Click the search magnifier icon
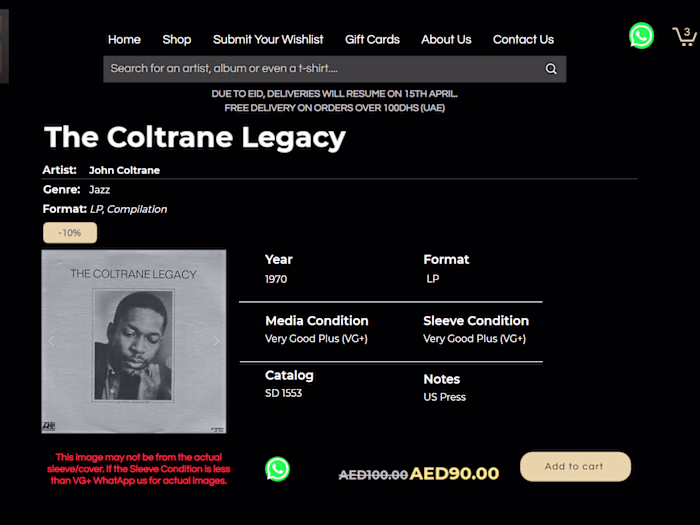The width and height of the screenshot is (700, 525). point(551,69)
